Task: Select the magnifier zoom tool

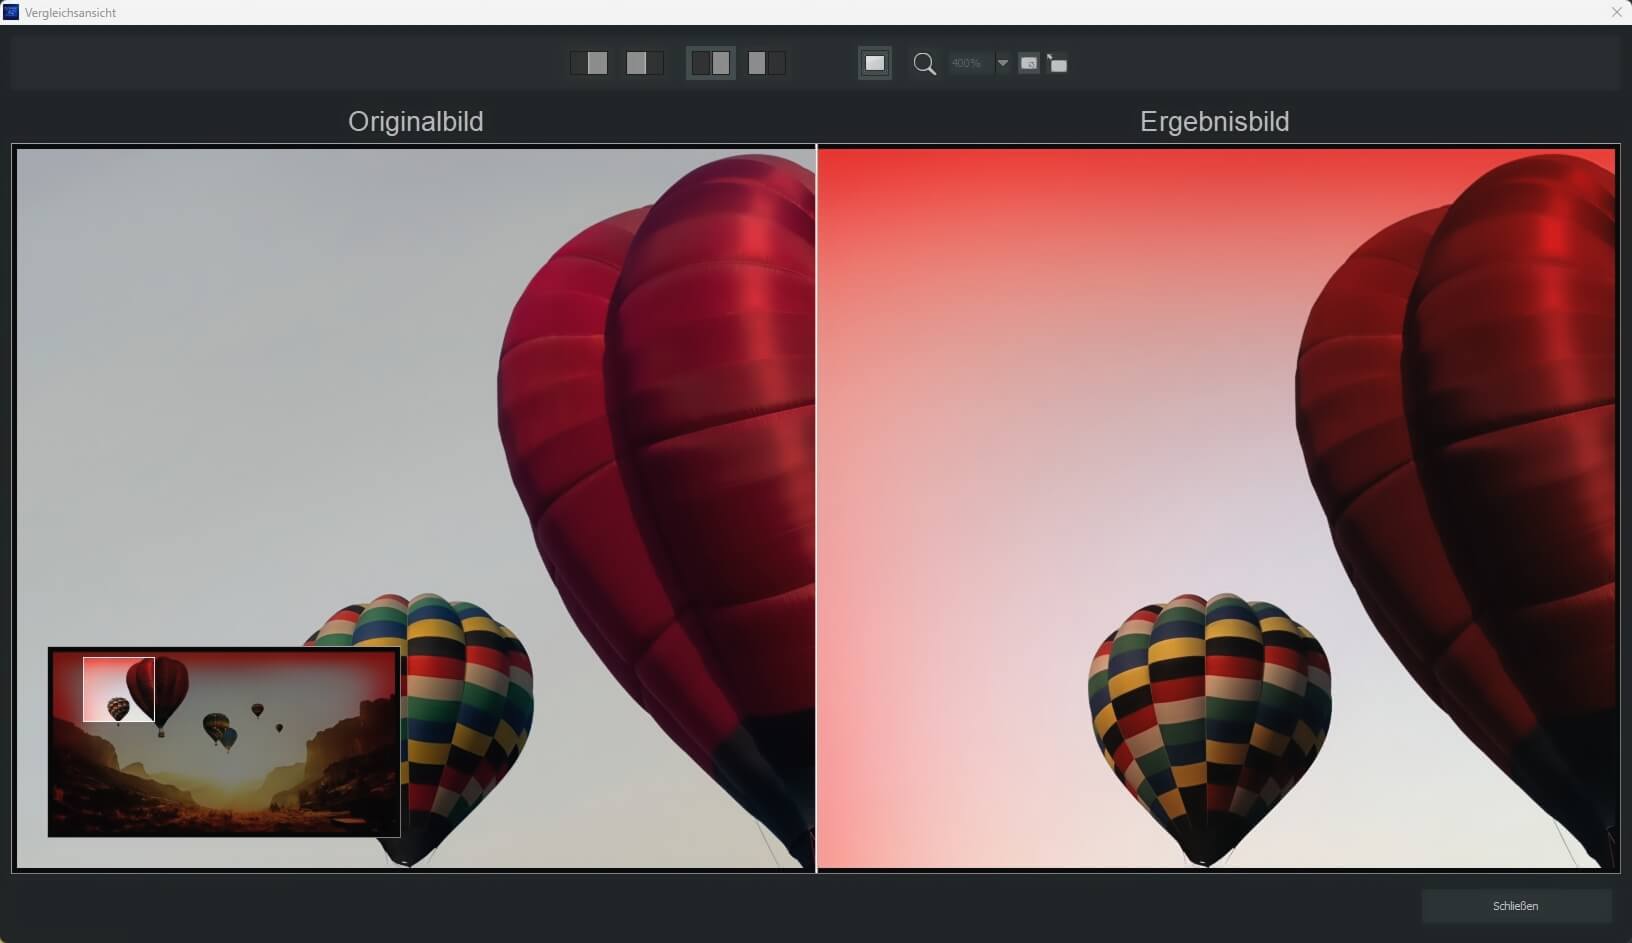Action: (923, 62)
